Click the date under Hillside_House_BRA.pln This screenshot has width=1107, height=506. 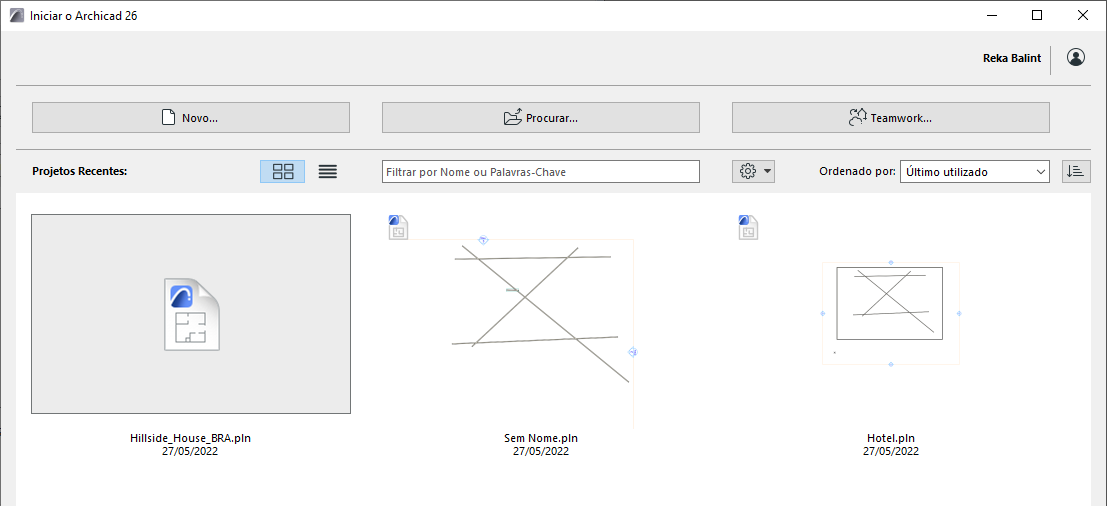(x=191, y=451)
